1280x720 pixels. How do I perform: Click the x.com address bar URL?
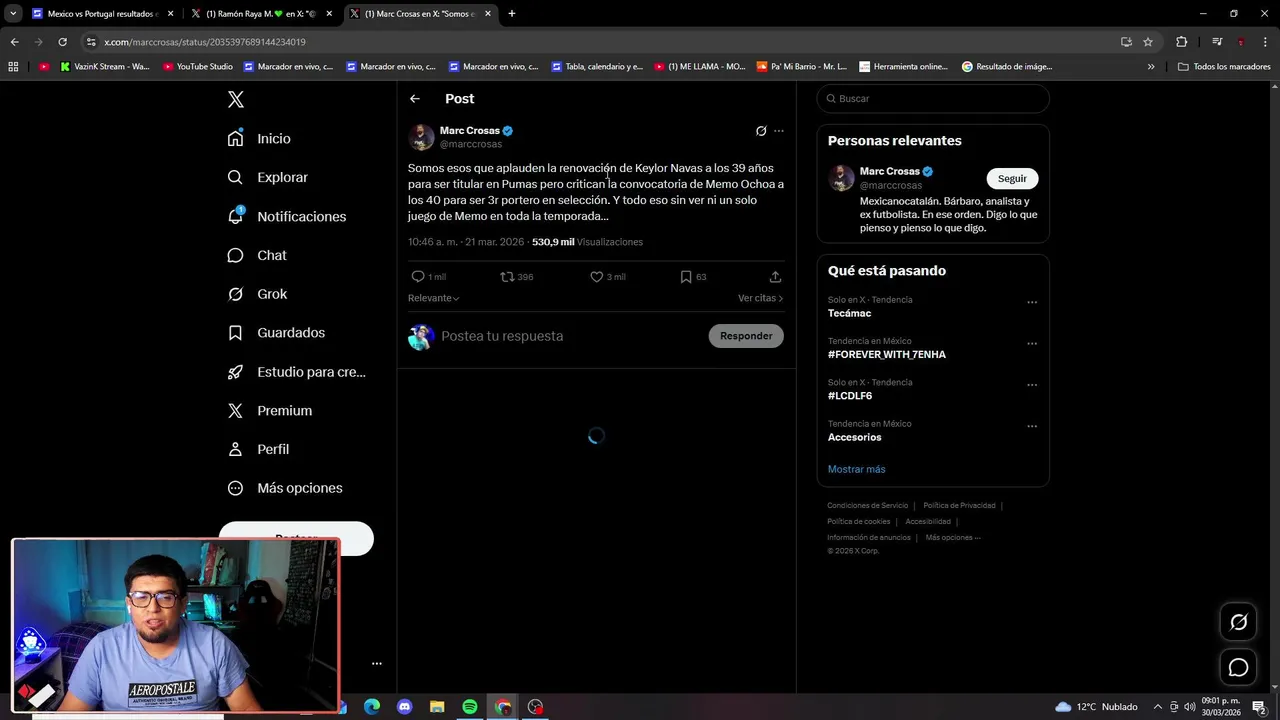pyautogui.click(x=205, y=42)
